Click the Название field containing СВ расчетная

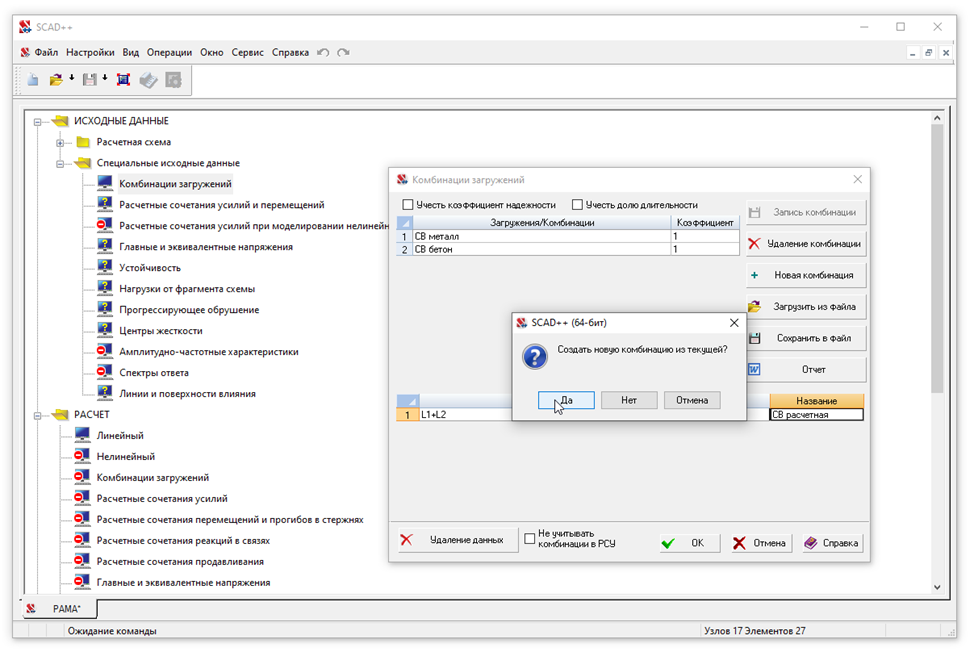tap(816, 415)
